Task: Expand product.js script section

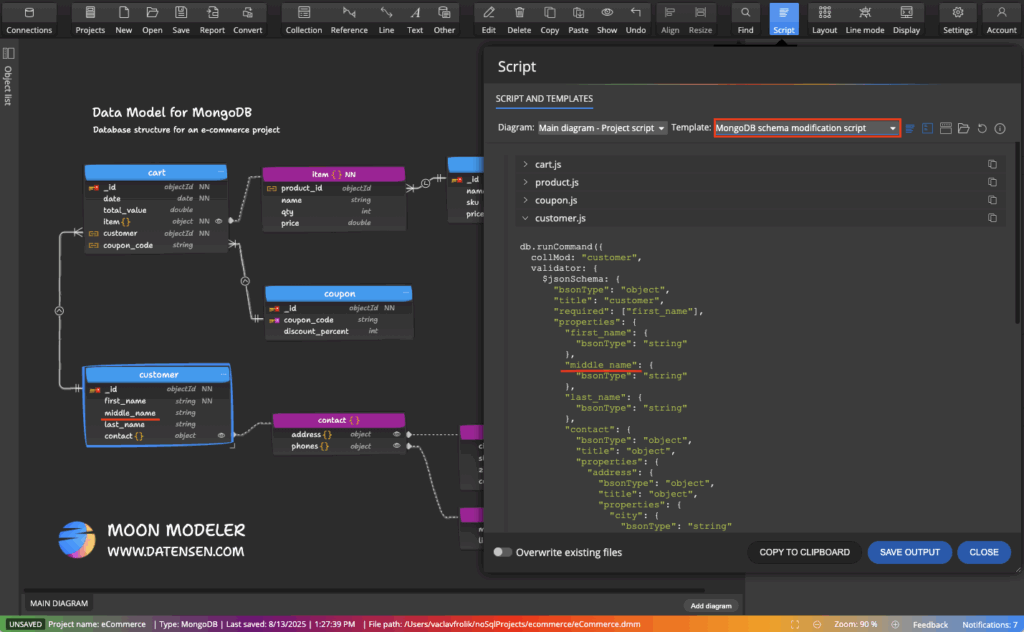Action: coord(525,182)
